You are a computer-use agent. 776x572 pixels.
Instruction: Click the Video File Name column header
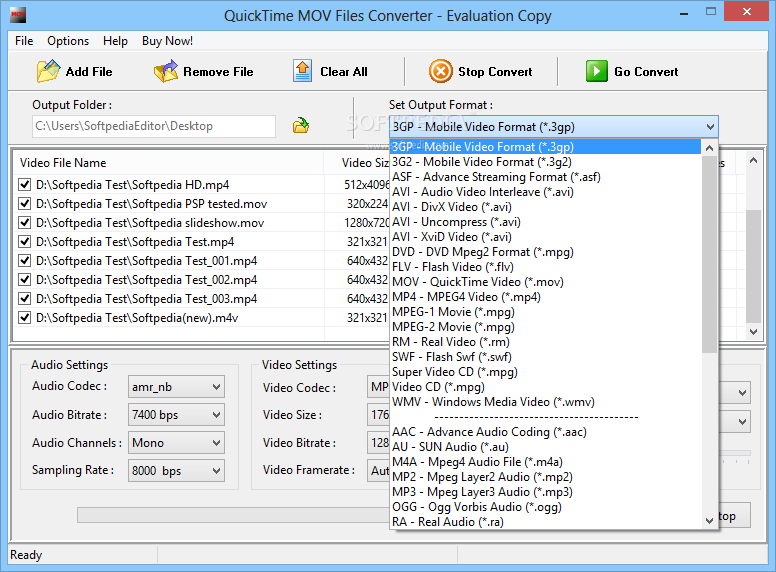click(168, 163)
